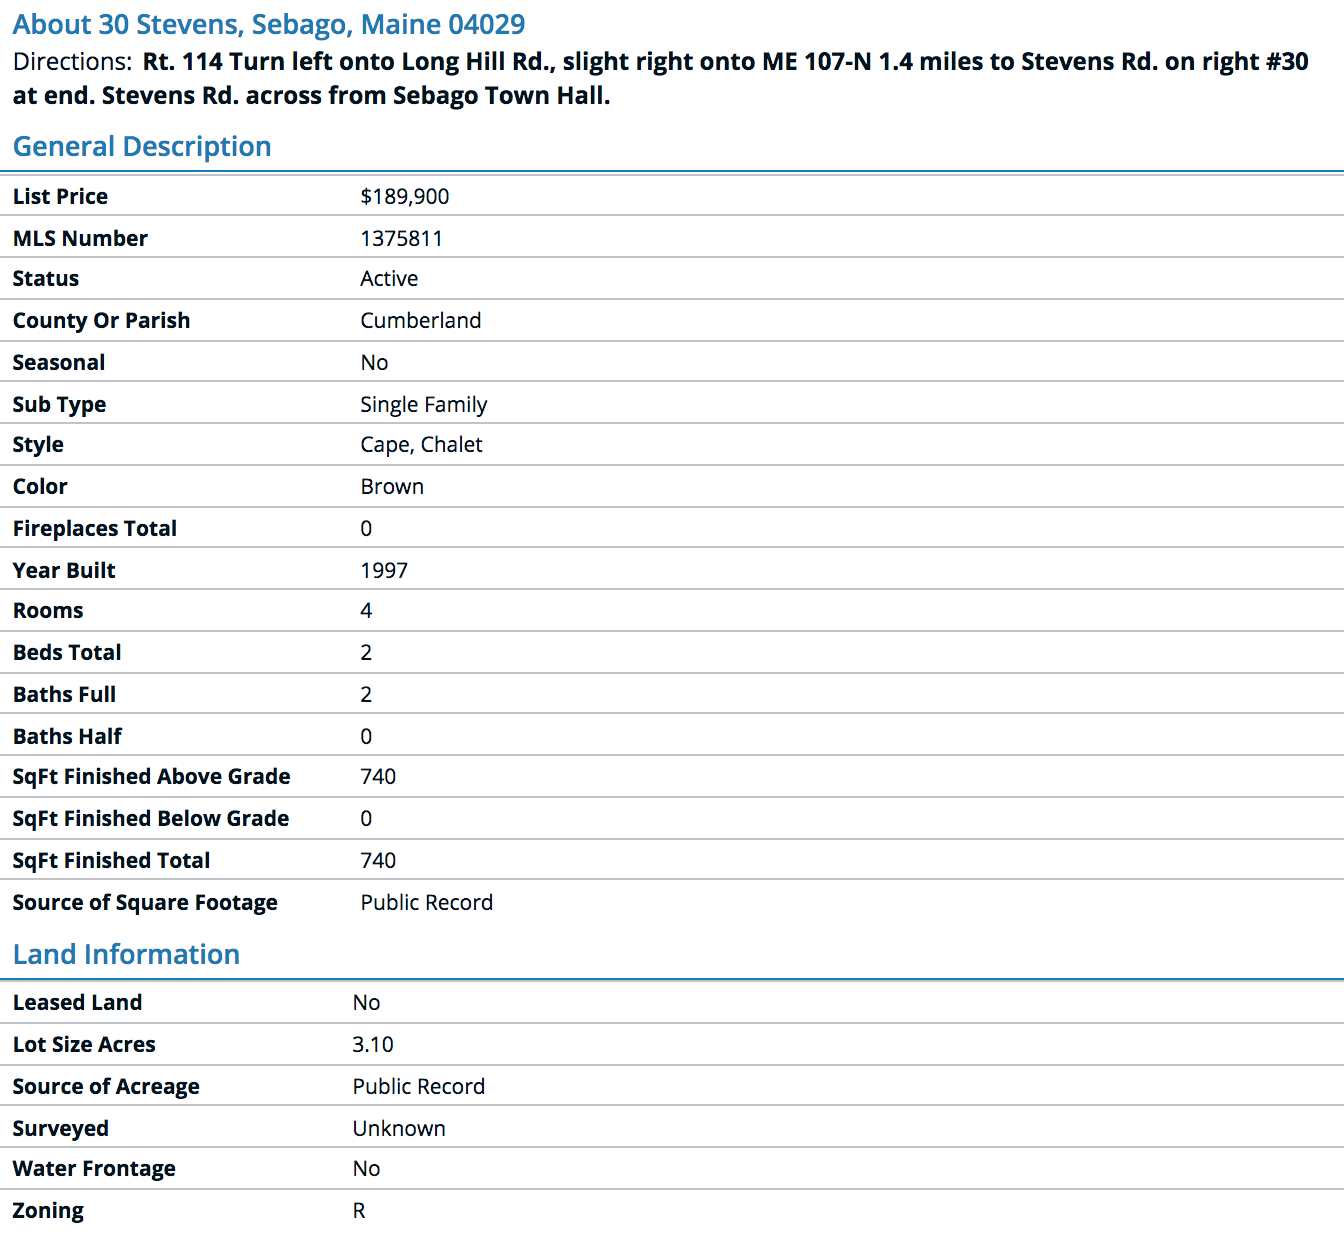Click the SqFt Finished Total value 740
The height and width of the screenshot is (1234, 1344).
point(378,861)
